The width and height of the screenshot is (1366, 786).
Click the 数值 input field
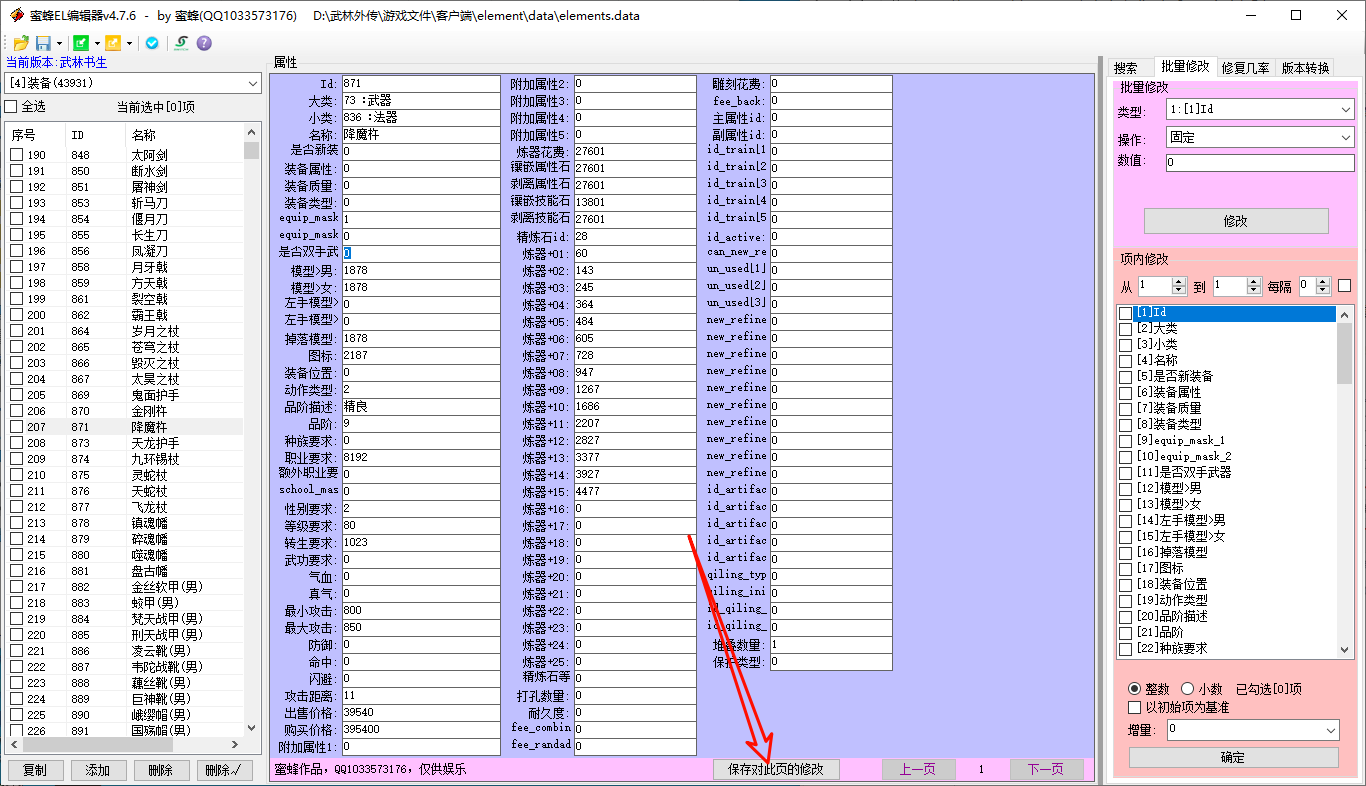[x=1259, y=162]
